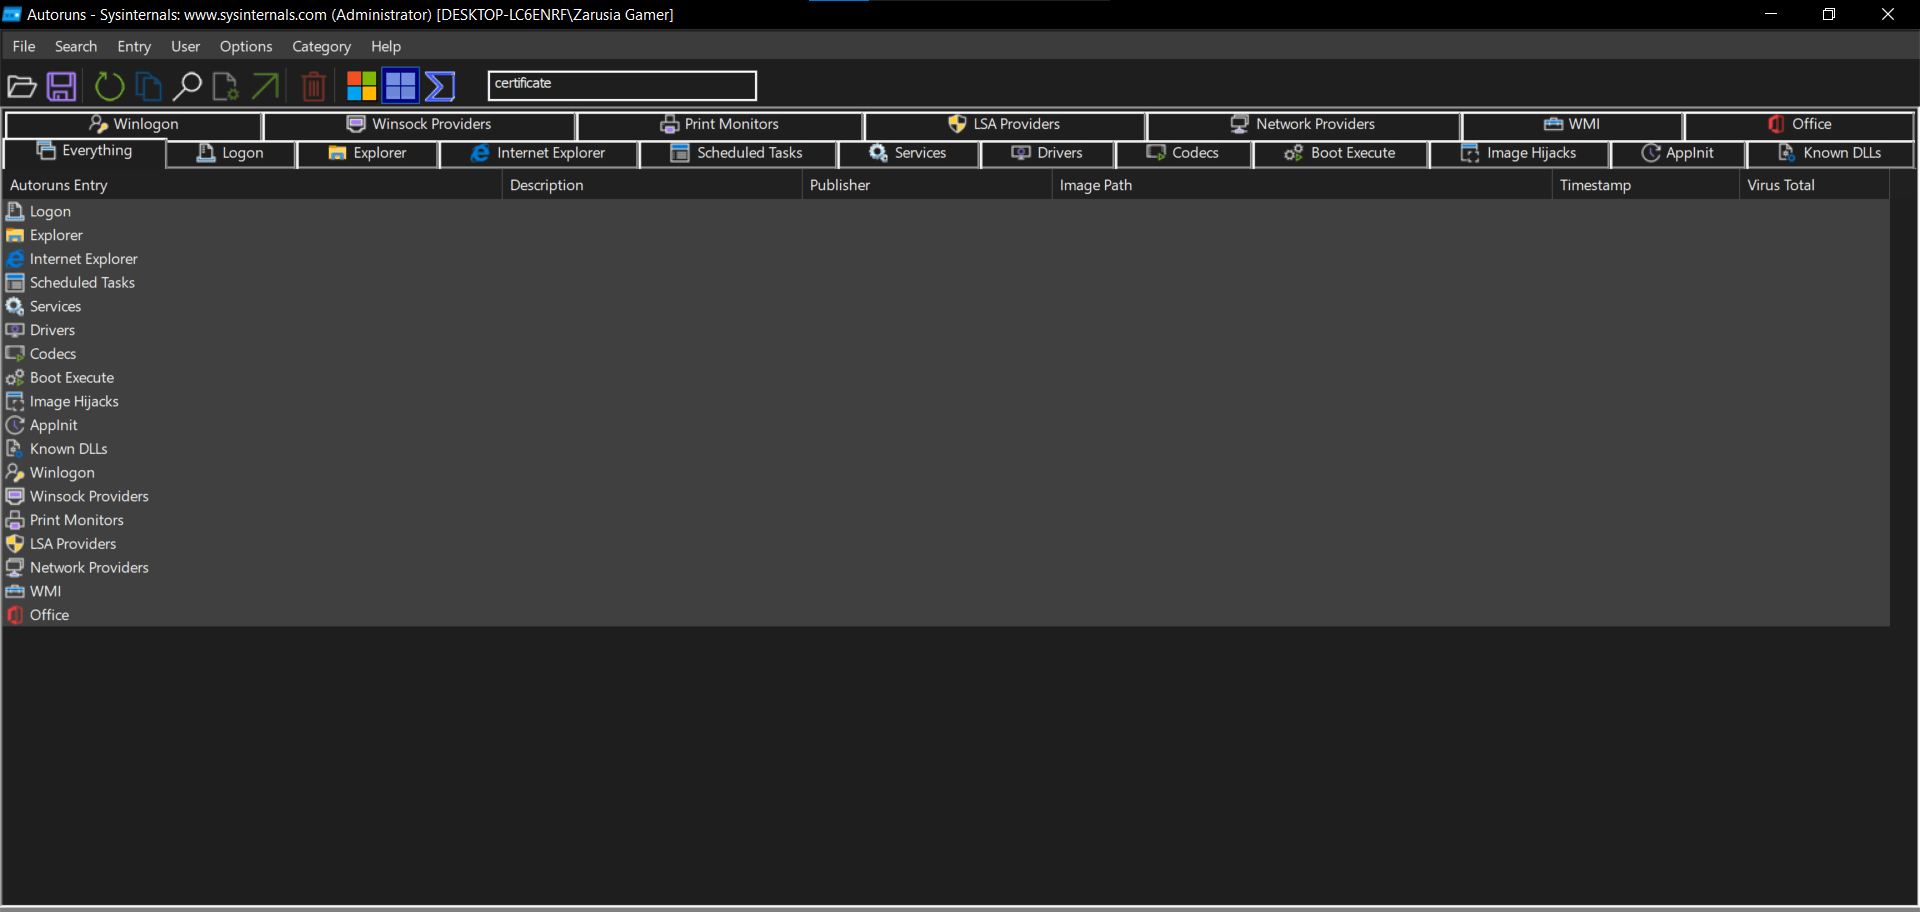Open Find with the magnifier icon
The width and height of the screenshot is (1920, 912).
pyautogui.click(x=187, y=87)
